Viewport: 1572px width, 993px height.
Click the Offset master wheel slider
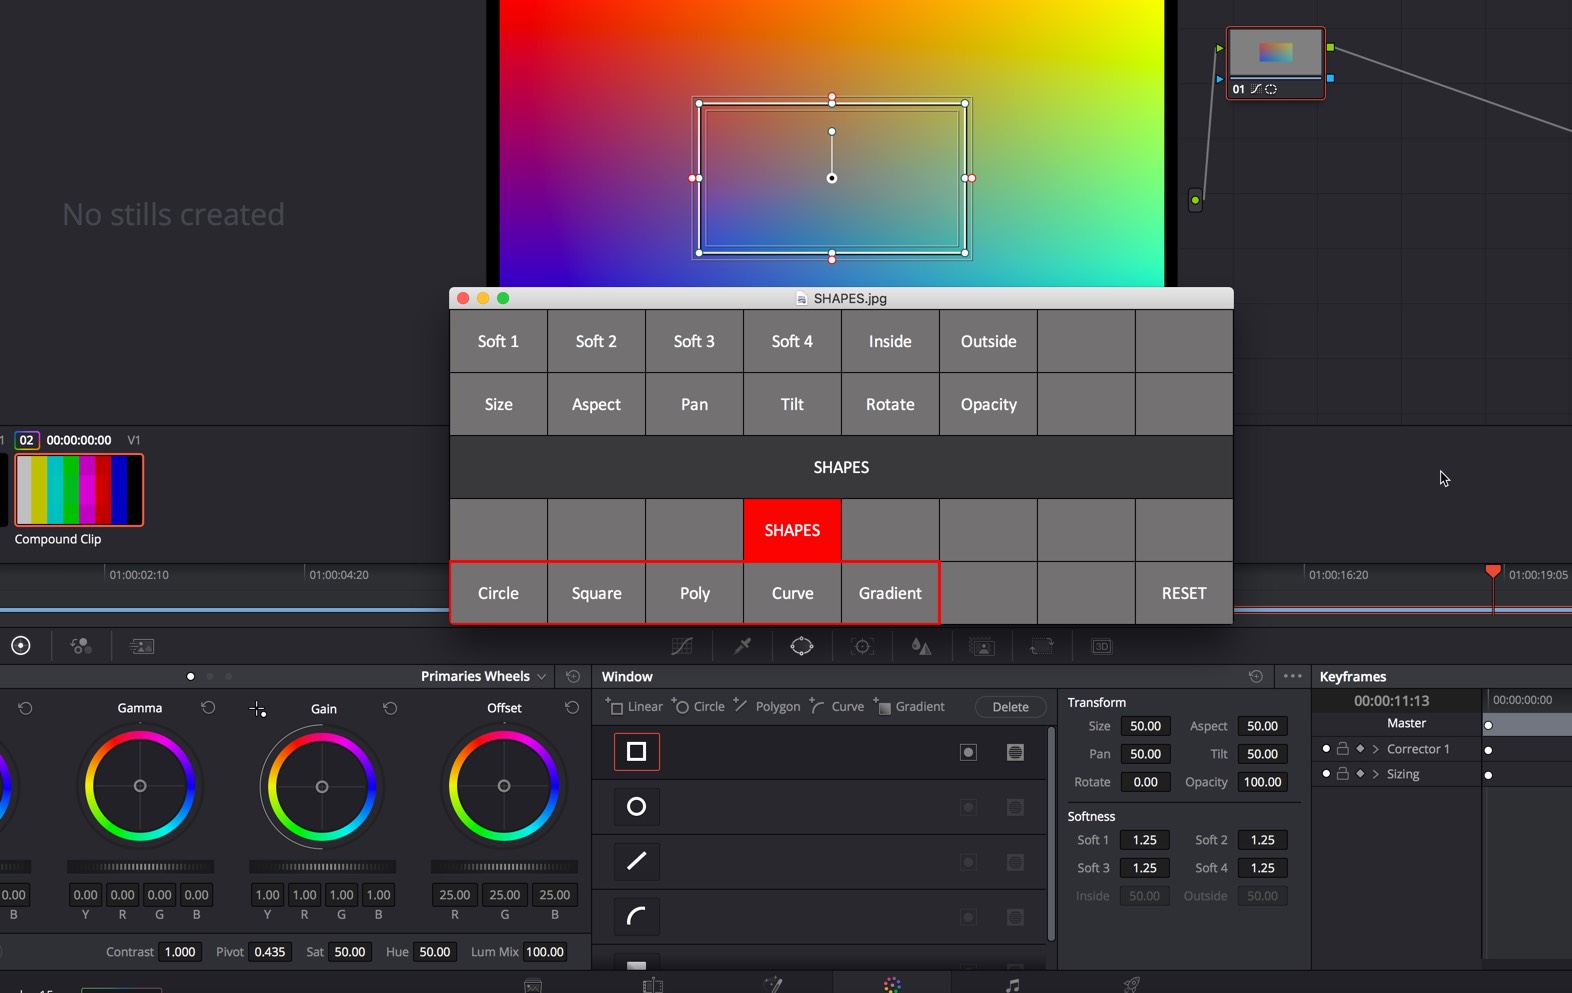(504, 866)
